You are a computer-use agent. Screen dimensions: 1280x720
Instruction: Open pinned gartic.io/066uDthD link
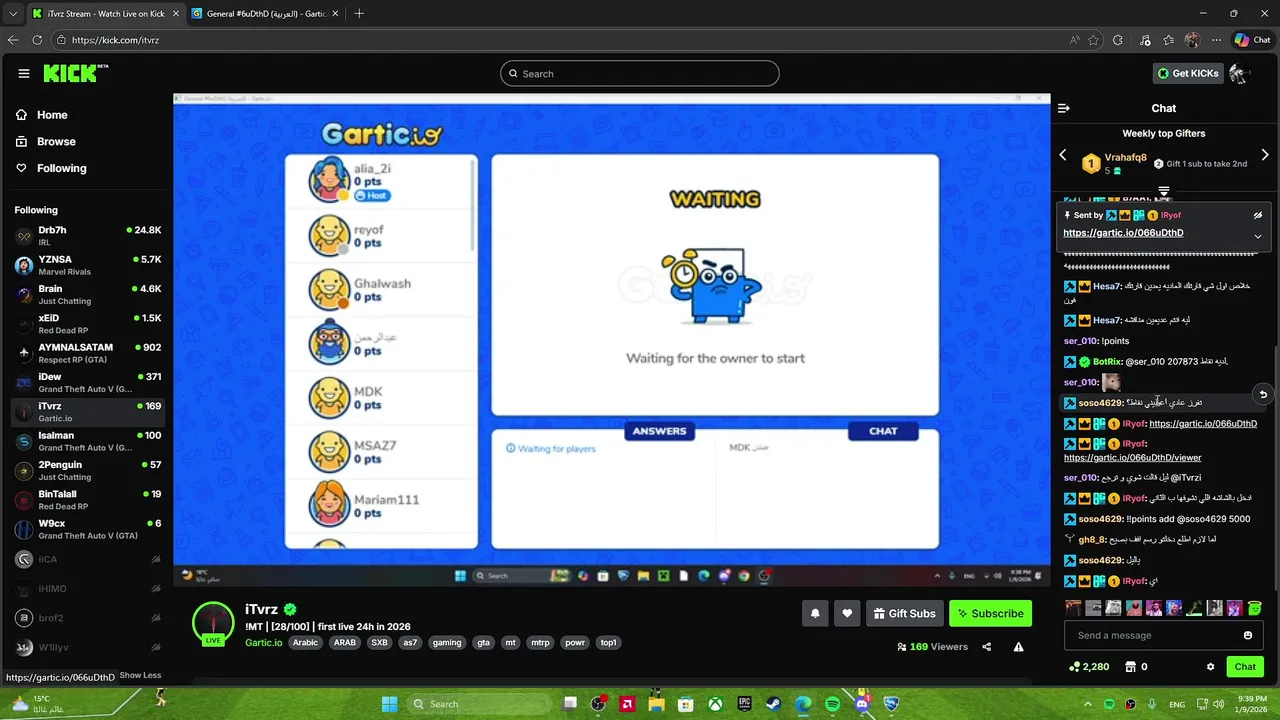click(1123, 233)
